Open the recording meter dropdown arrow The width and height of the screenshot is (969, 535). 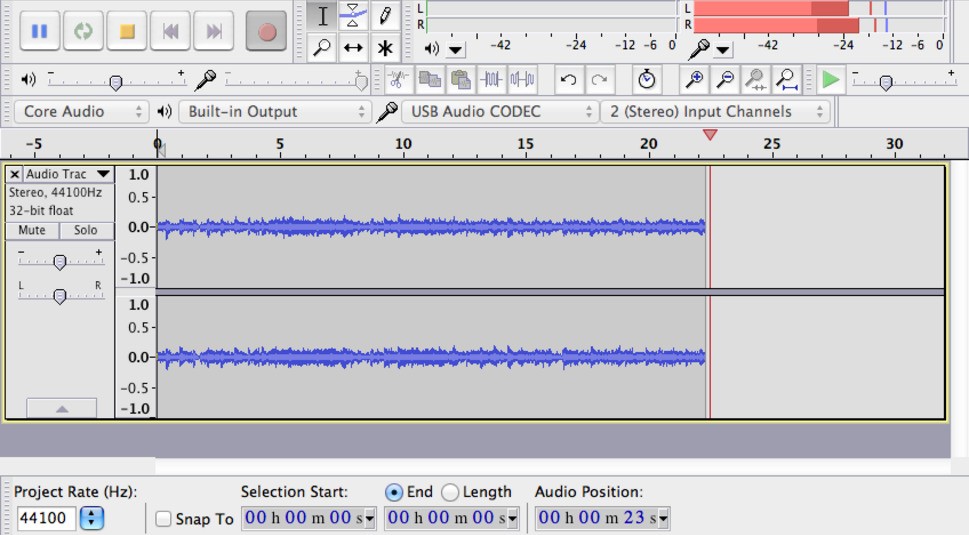(722, 49)
